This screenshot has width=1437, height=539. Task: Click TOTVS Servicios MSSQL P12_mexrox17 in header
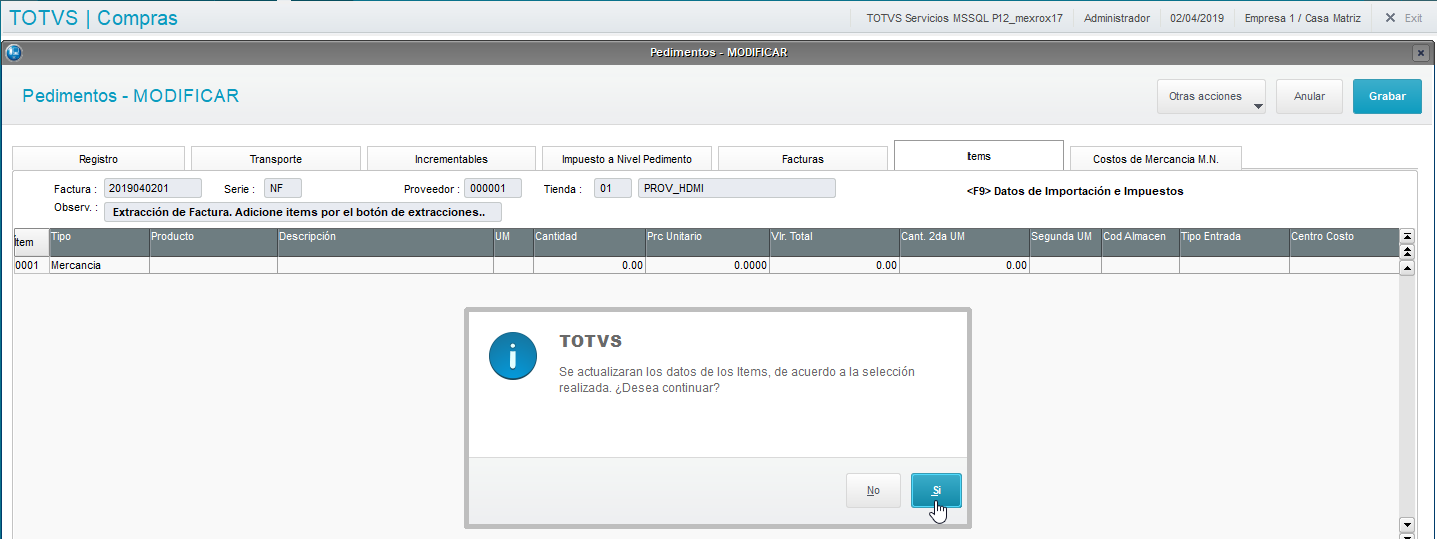pos(964,18)
